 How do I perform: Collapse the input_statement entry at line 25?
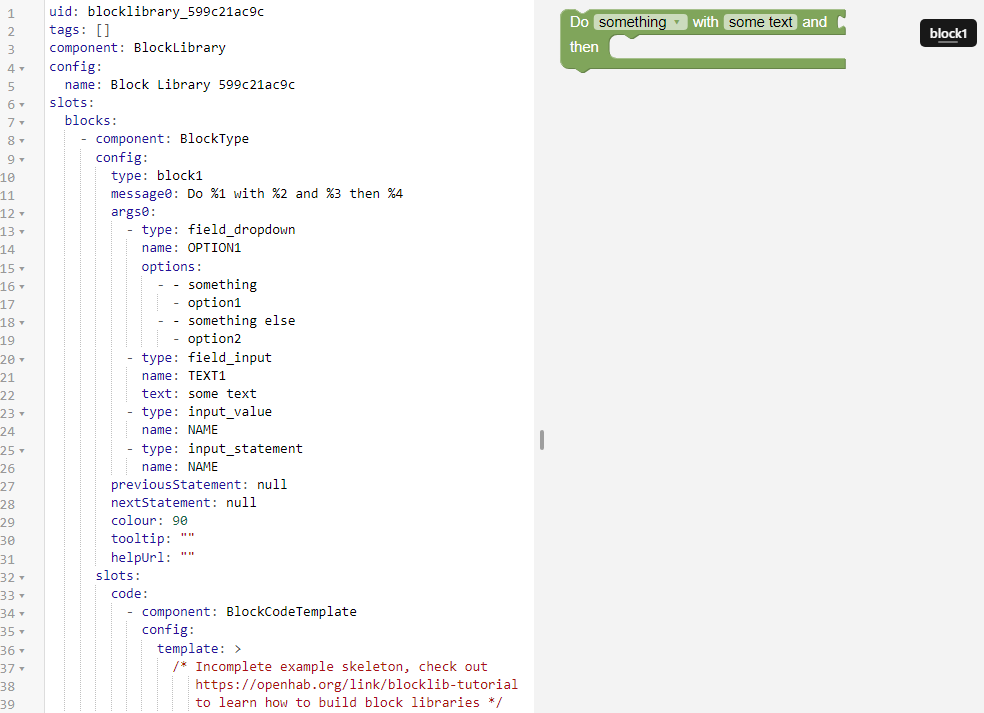point(22,449)
